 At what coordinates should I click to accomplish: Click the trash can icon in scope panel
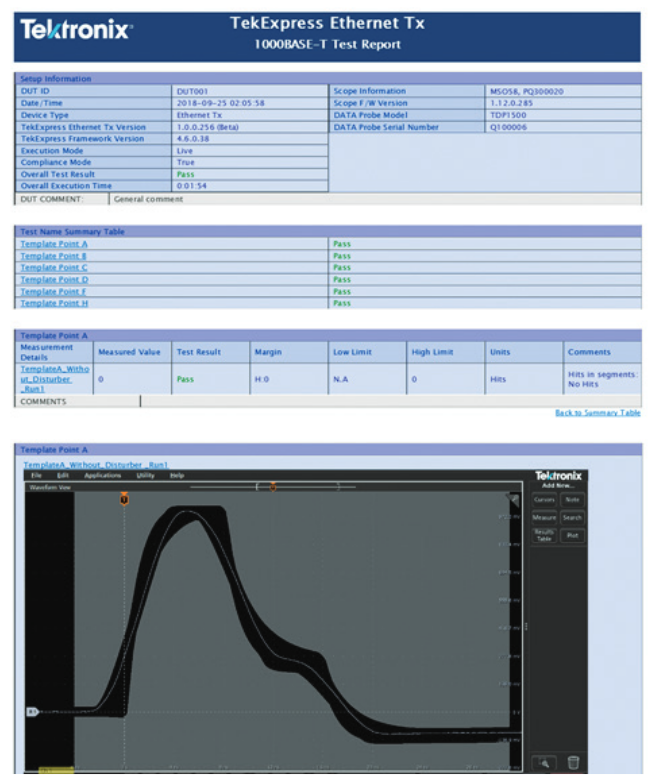pyautogui.click(x=573, y=762)
